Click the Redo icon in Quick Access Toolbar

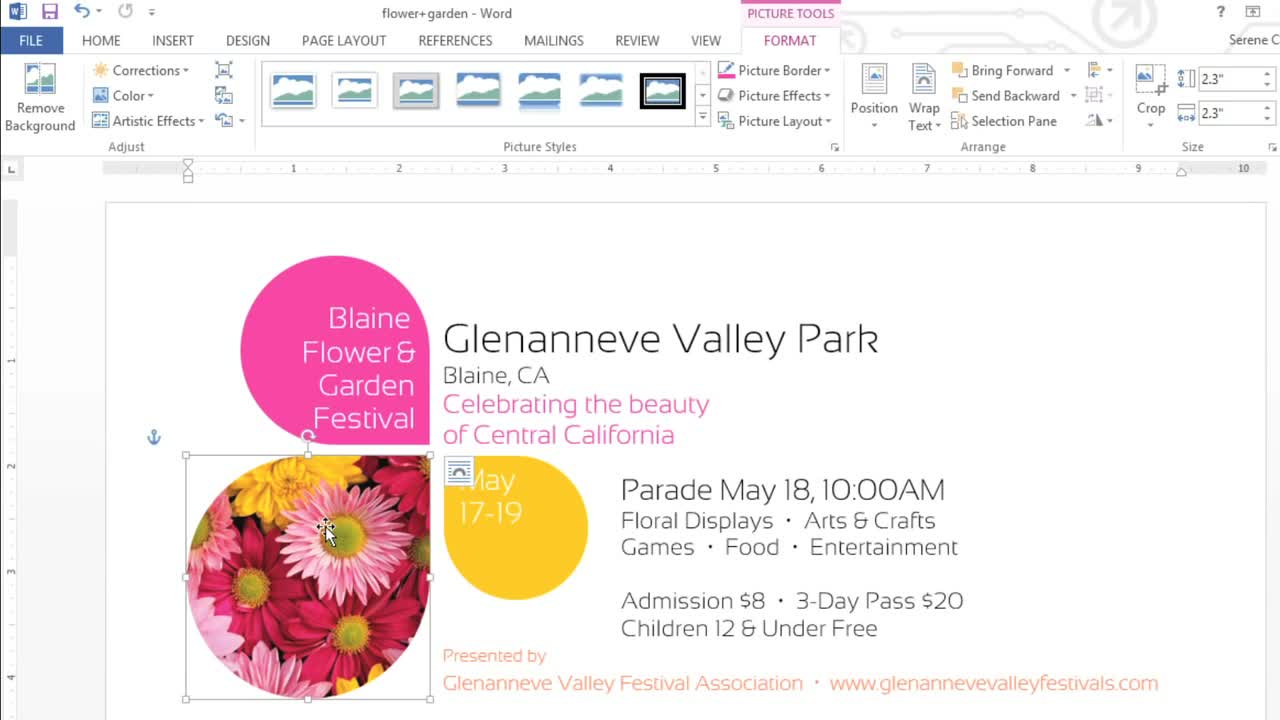(125, 12)
